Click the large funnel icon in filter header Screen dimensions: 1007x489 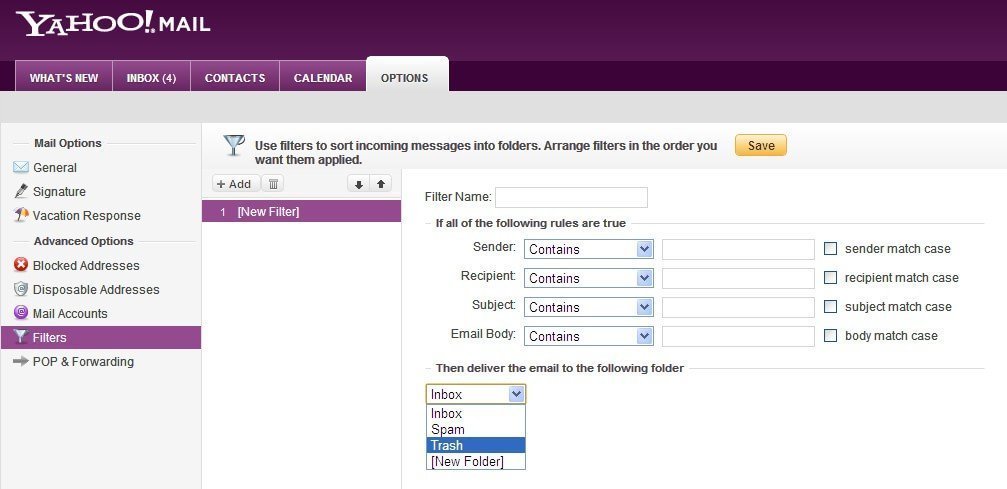pyautogui.click(x=234, y=145)
